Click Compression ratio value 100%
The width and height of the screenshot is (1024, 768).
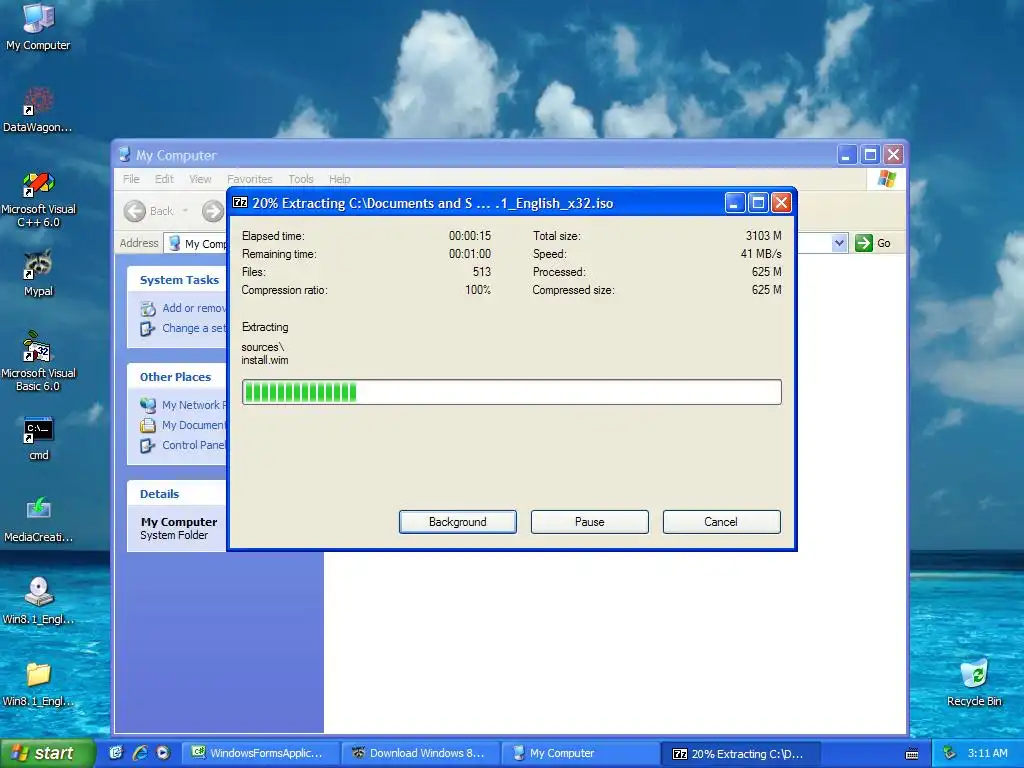point(477,290)
